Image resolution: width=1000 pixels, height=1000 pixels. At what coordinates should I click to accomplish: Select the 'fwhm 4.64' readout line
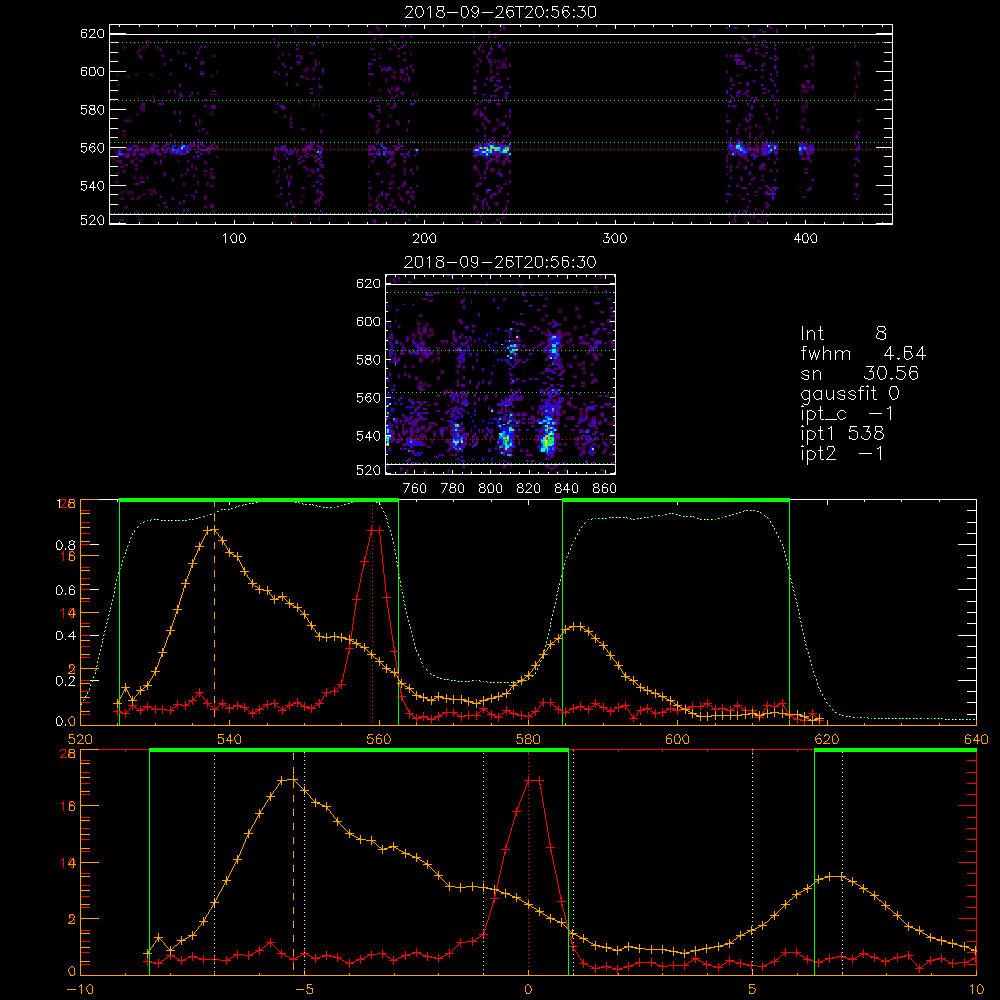tap(863, 353)
